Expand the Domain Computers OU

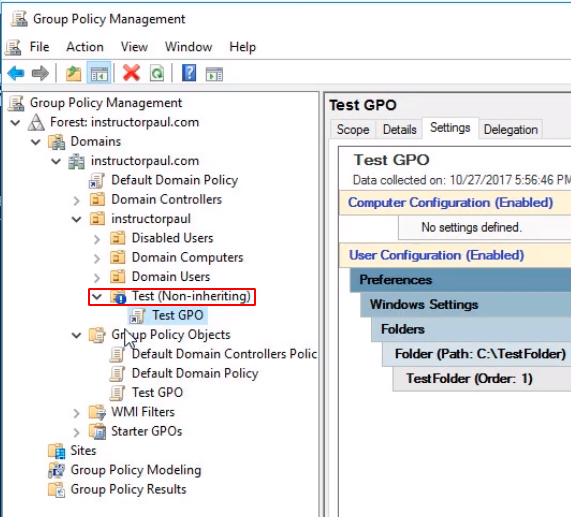pos(97,258)
